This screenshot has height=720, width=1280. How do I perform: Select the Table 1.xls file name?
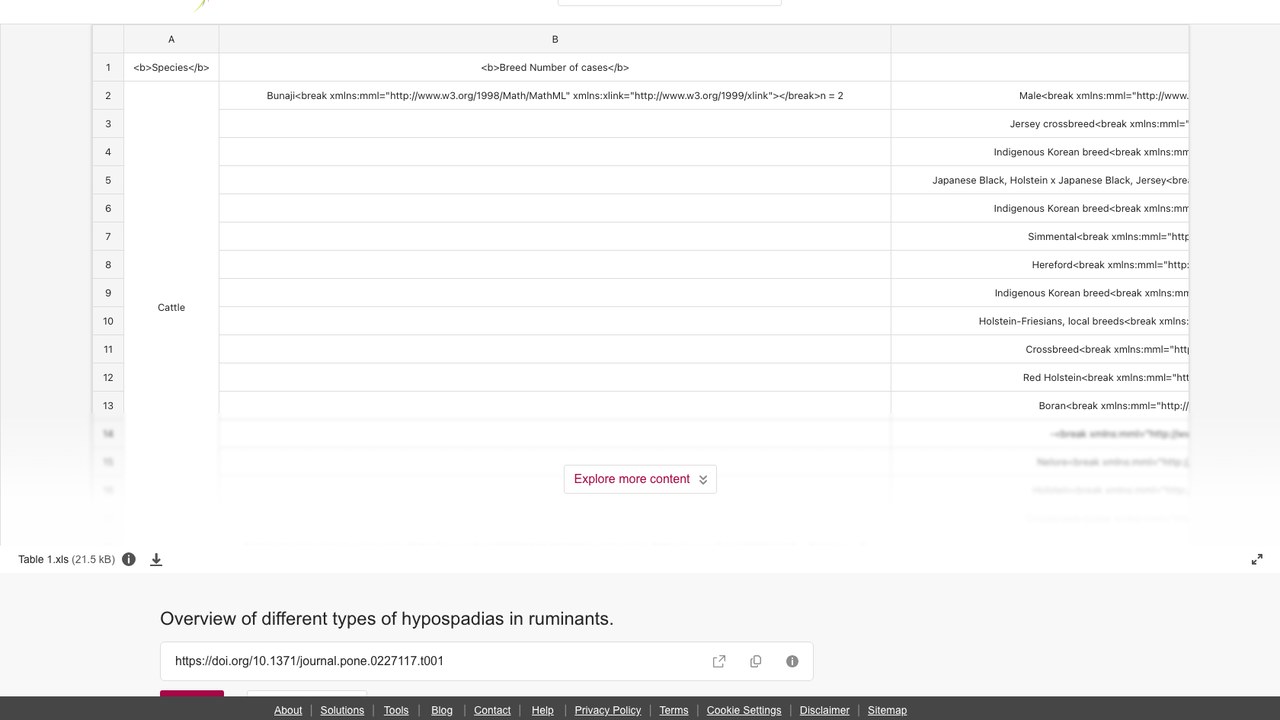coord(44,559)
